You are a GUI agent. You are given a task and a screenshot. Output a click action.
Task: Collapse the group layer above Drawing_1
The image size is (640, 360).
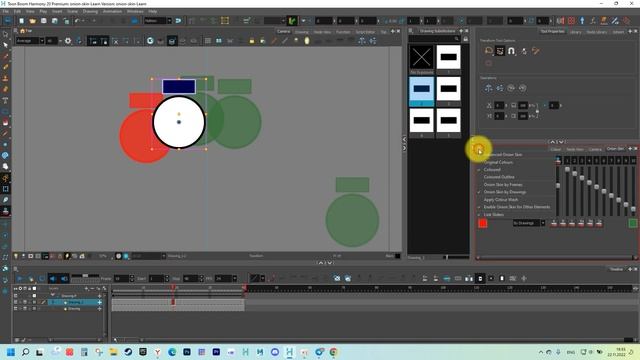pos(53,295)
